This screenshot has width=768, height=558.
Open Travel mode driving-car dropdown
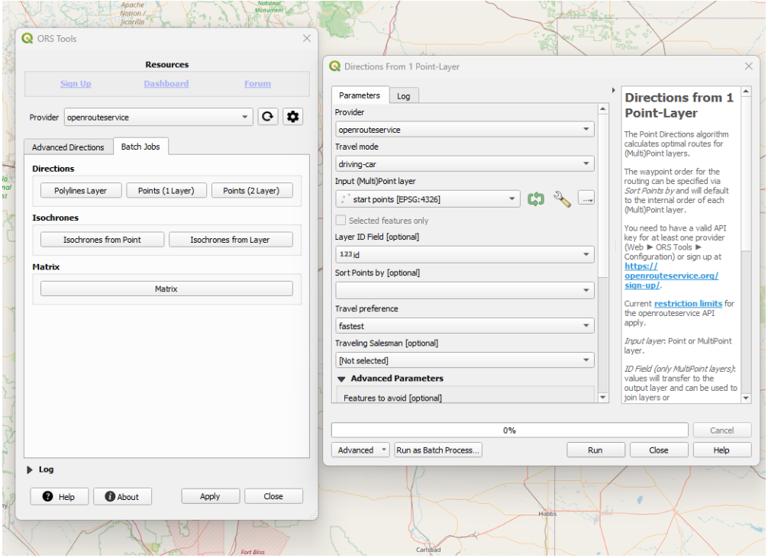click(x=465, y=164)
